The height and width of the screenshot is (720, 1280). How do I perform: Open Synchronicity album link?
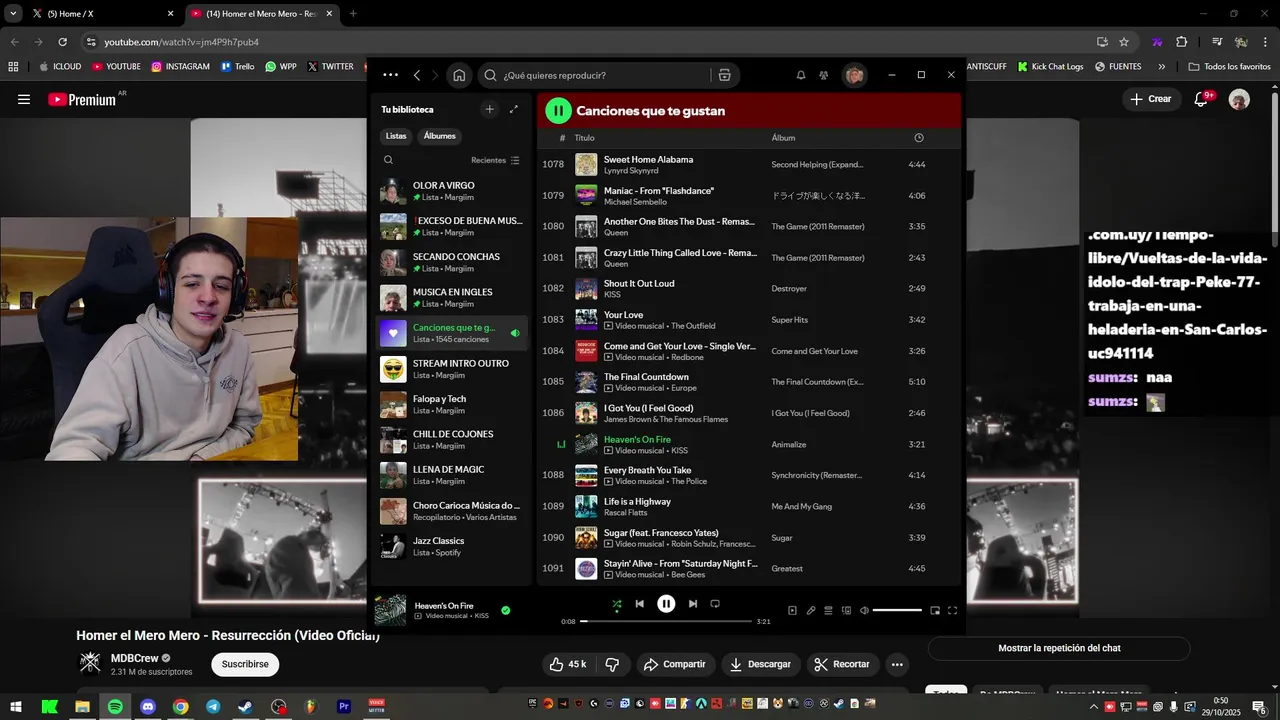click(x=816, y=476)
